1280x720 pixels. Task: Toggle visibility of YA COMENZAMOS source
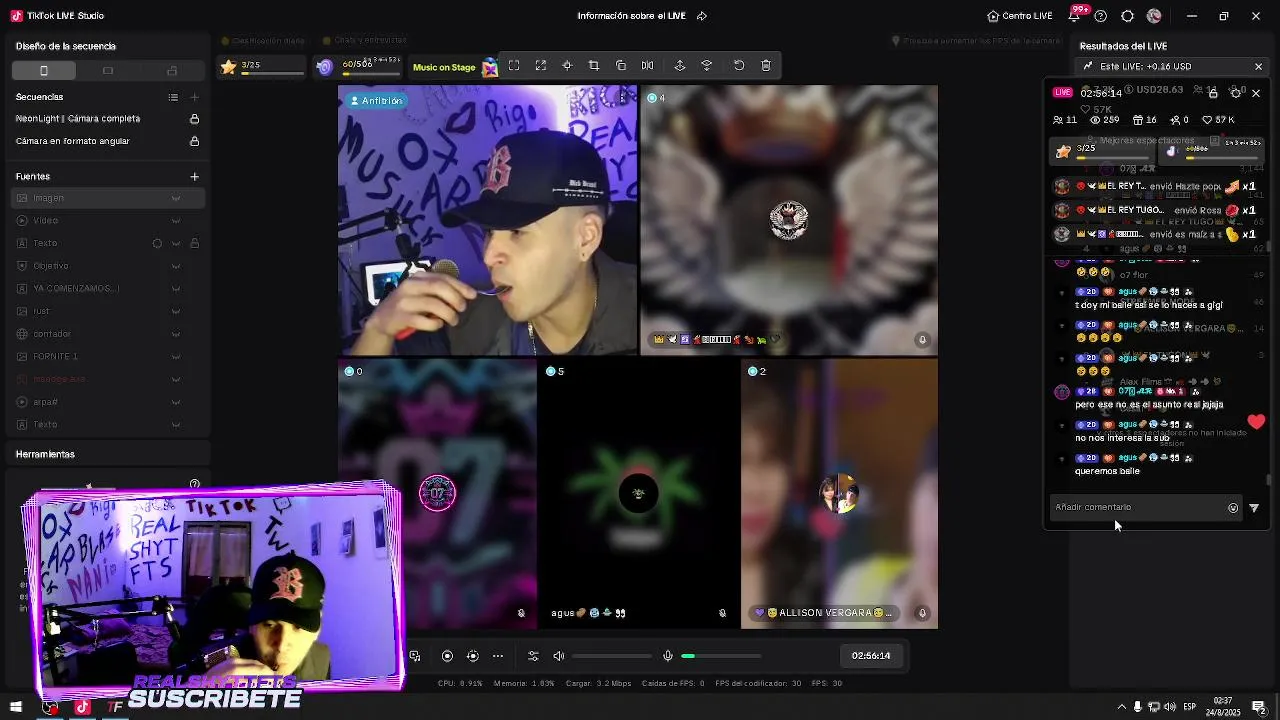(176, 289)
